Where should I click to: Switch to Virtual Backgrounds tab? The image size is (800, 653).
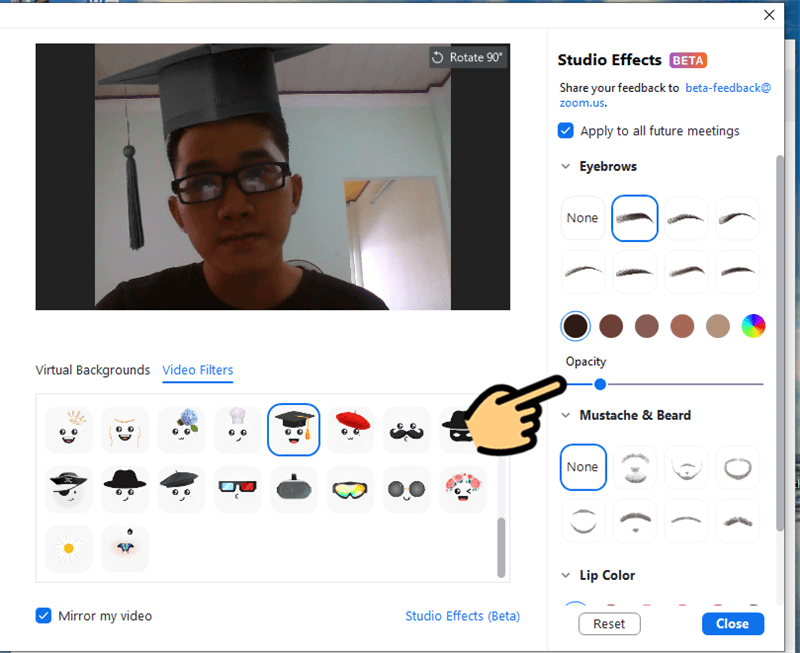[93, 370]
